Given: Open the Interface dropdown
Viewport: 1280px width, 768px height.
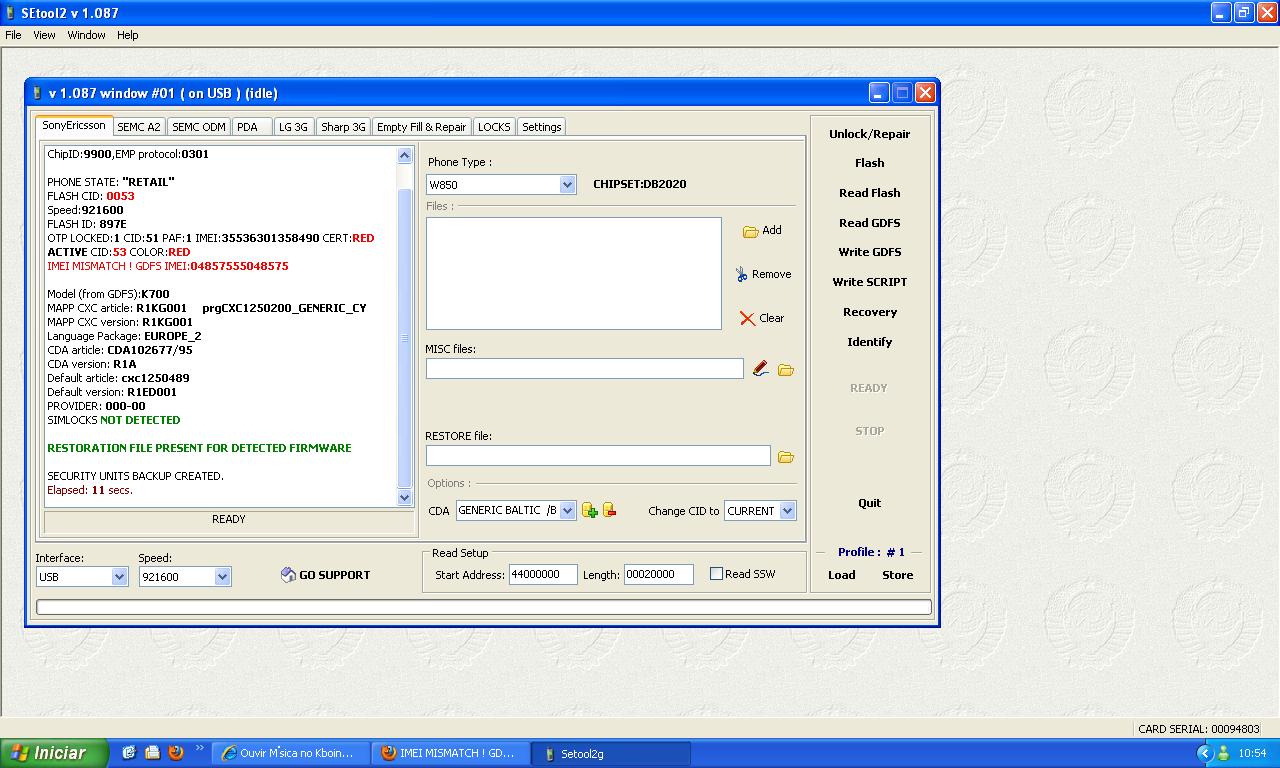Looking at the screenshot, I should [x=119, y=577].
